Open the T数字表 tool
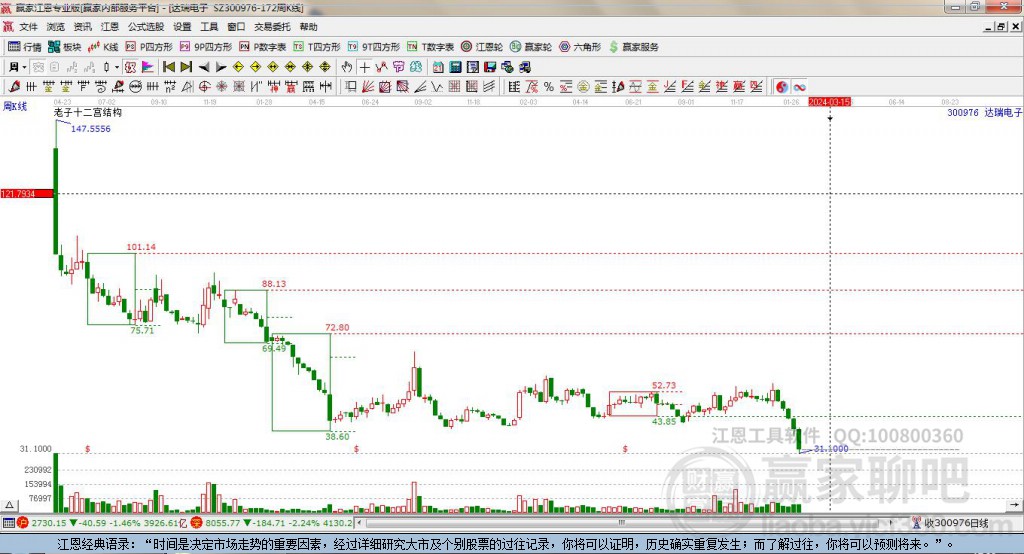 [430, 47]
